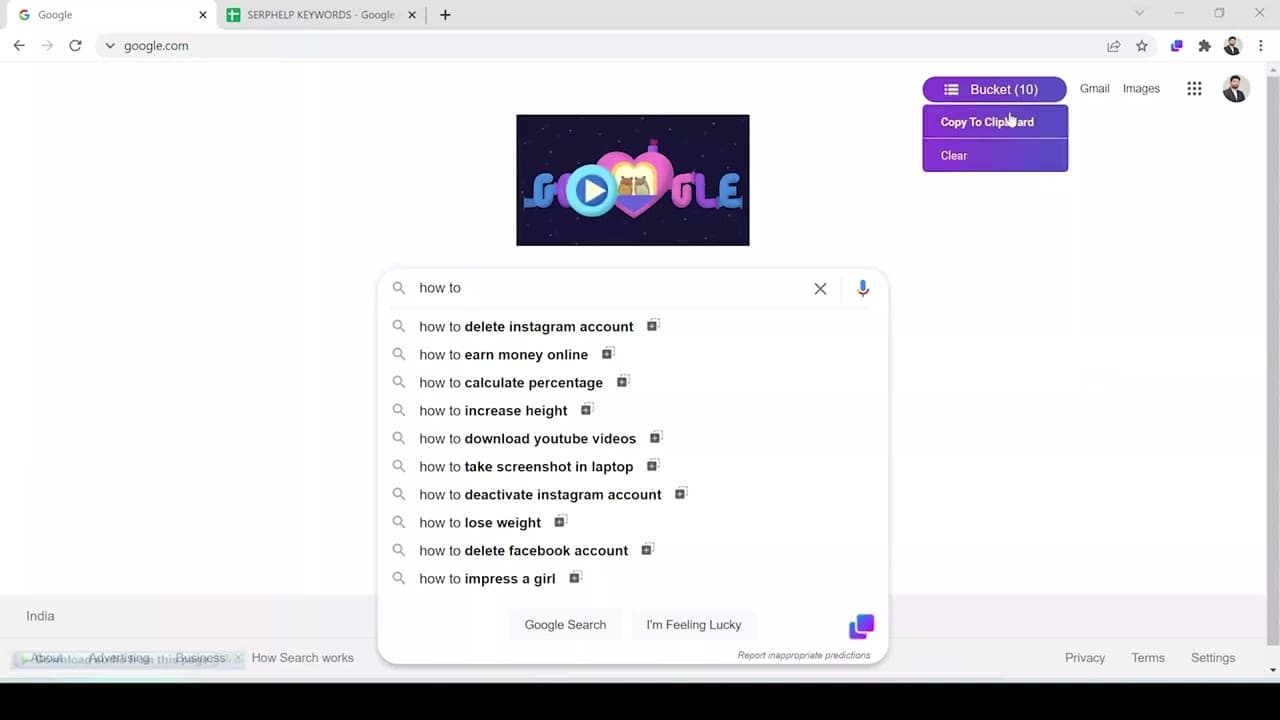Screen dimensions: 1280x720
Task: Click Report inappropriate predictions link
Action: coord(804,656)
